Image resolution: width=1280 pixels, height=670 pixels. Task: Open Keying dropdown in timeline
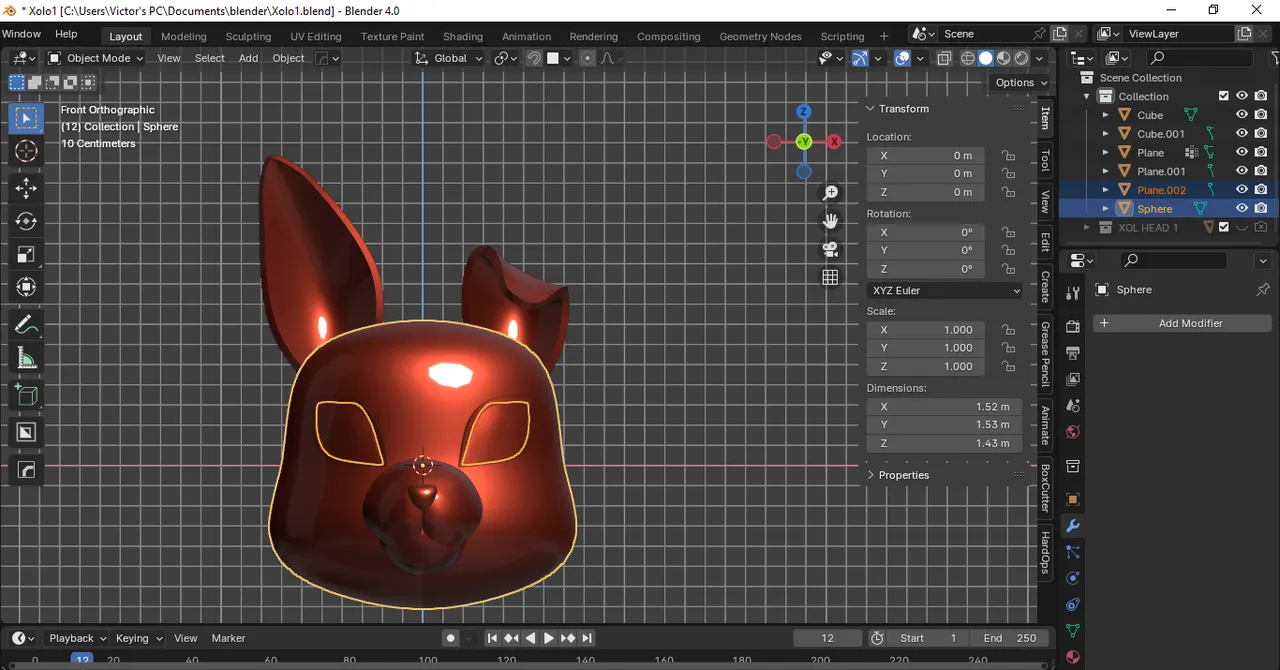coord(138,638)
